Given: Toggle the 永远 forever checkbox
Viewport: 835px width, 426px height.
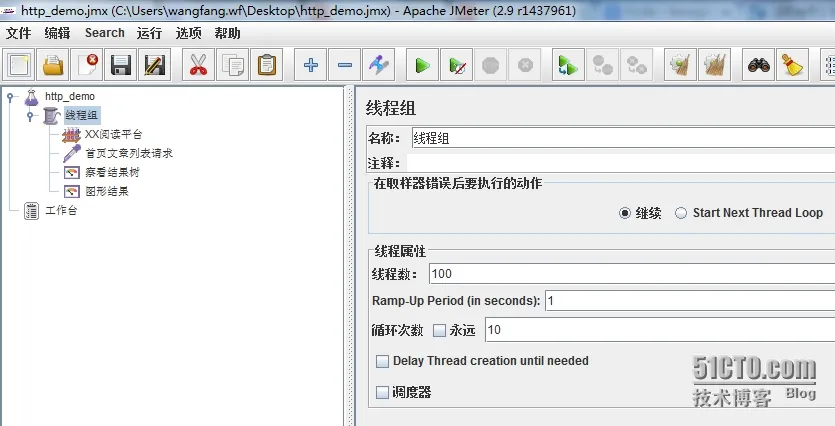Looking at the screenshot, I should tap(439, 330).
